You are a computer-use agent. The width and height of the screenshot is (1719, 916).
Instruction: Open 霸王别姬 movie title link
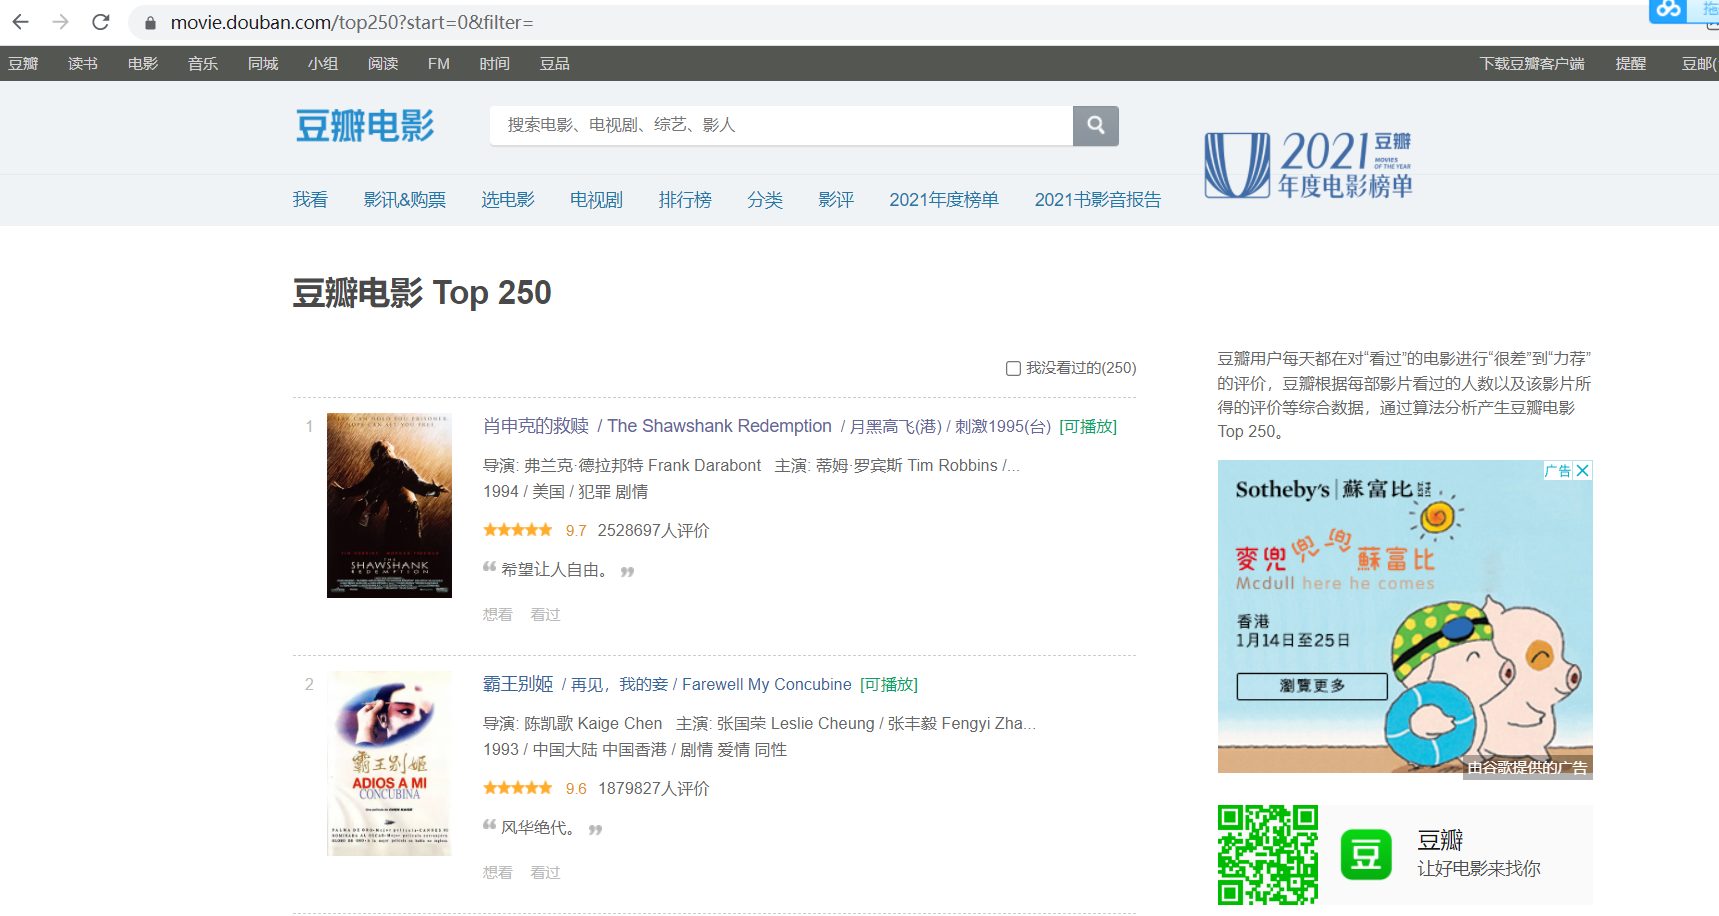[518, 684]
